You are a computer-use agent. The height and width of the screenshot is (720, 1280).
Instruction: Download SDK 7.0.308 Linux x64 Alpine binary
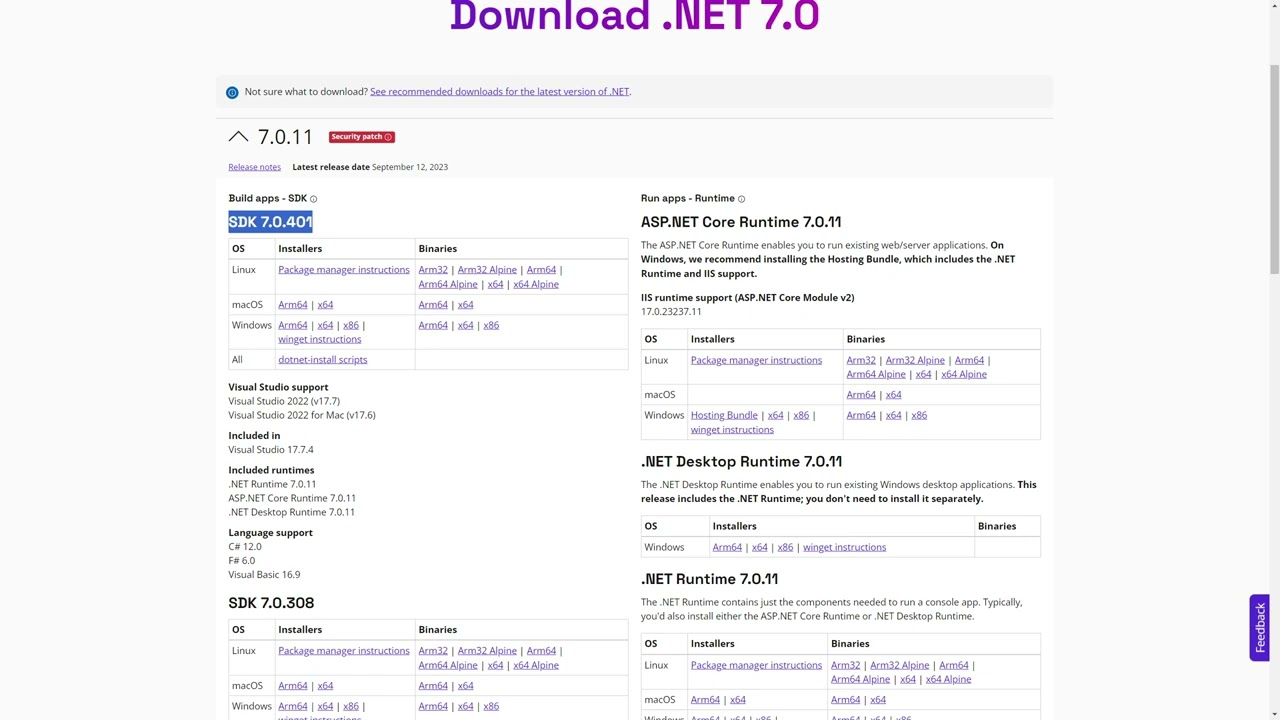(x=536, y=665)
